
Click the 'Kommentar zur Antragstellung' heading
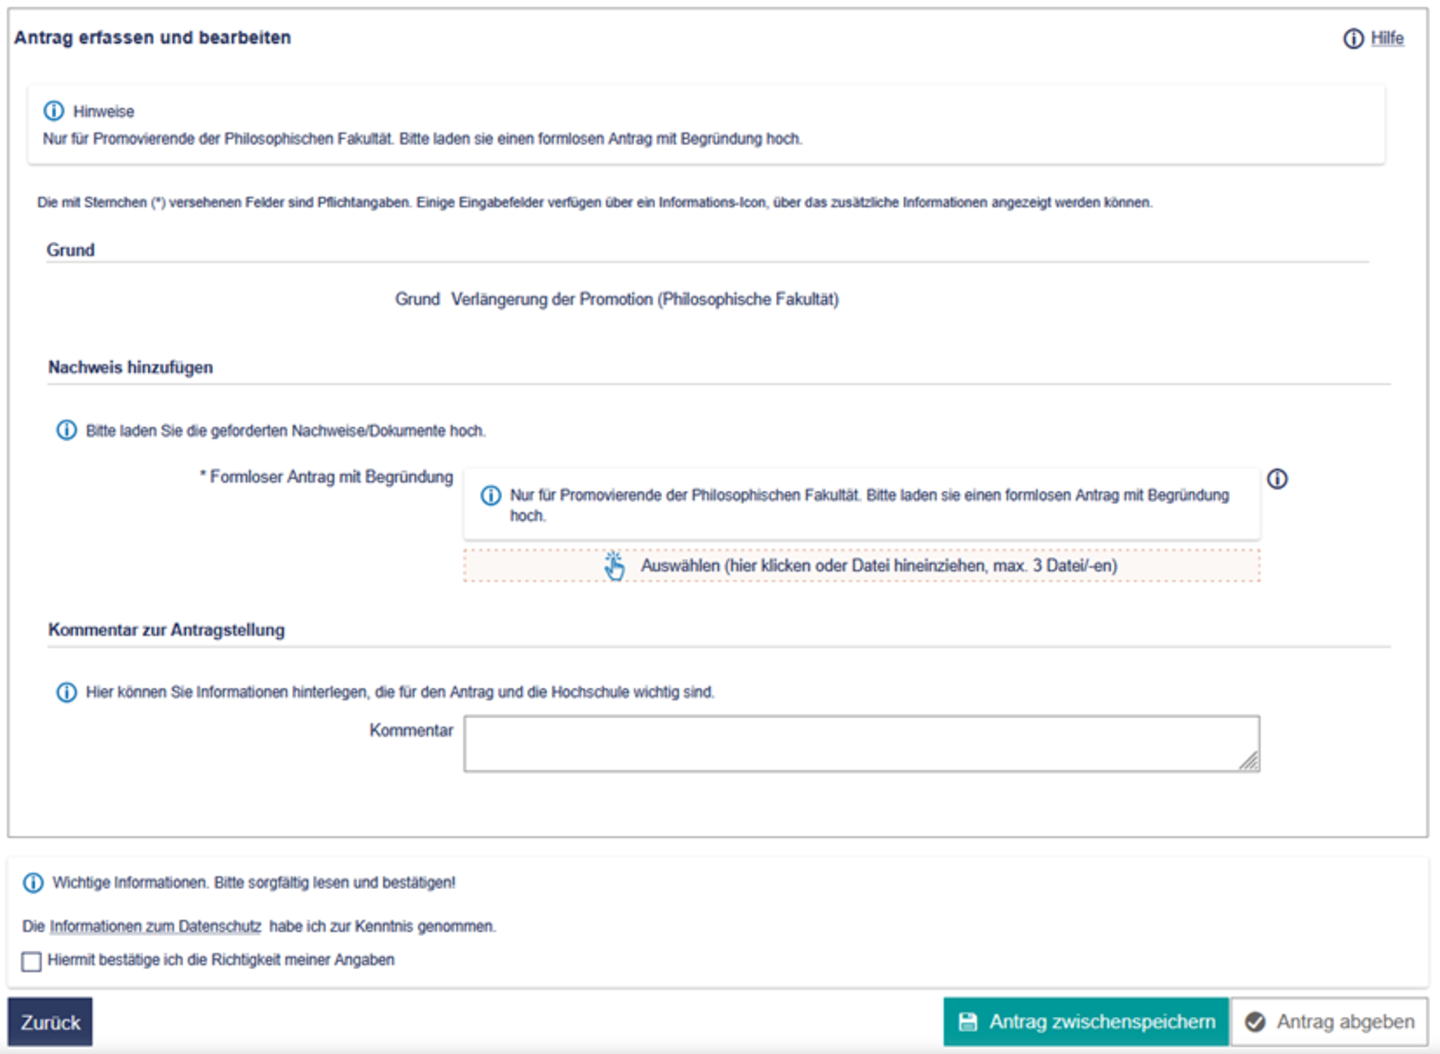click(166, 630)
